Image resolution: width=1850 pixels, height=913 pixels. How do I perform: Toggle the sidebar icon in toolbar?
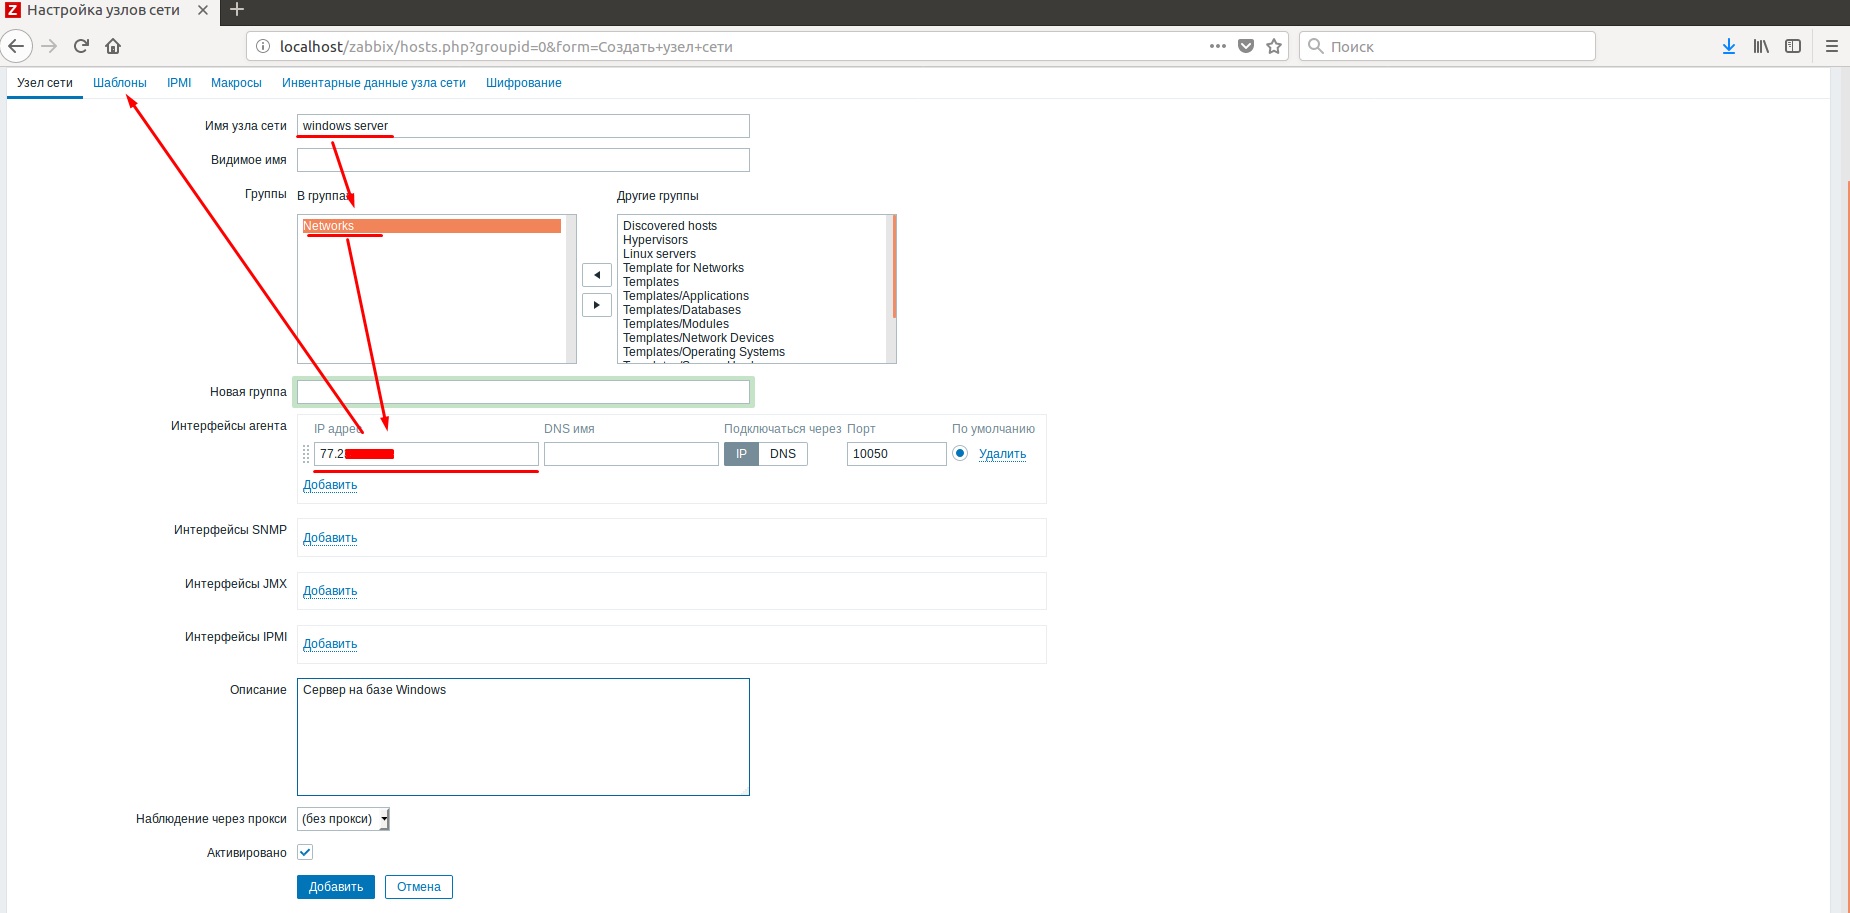[x=1793, y=46]
